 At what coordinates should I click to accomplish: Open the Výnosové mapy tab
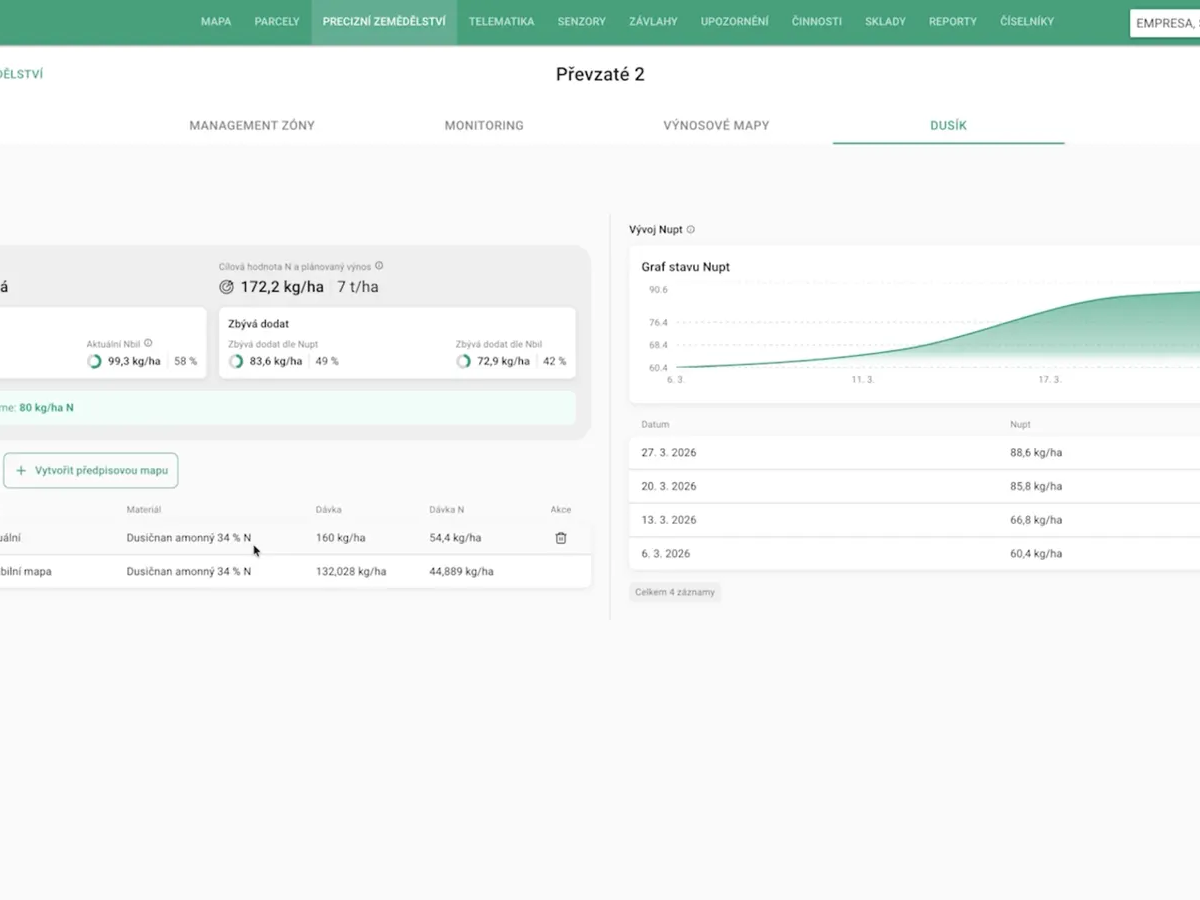point(716,126)
